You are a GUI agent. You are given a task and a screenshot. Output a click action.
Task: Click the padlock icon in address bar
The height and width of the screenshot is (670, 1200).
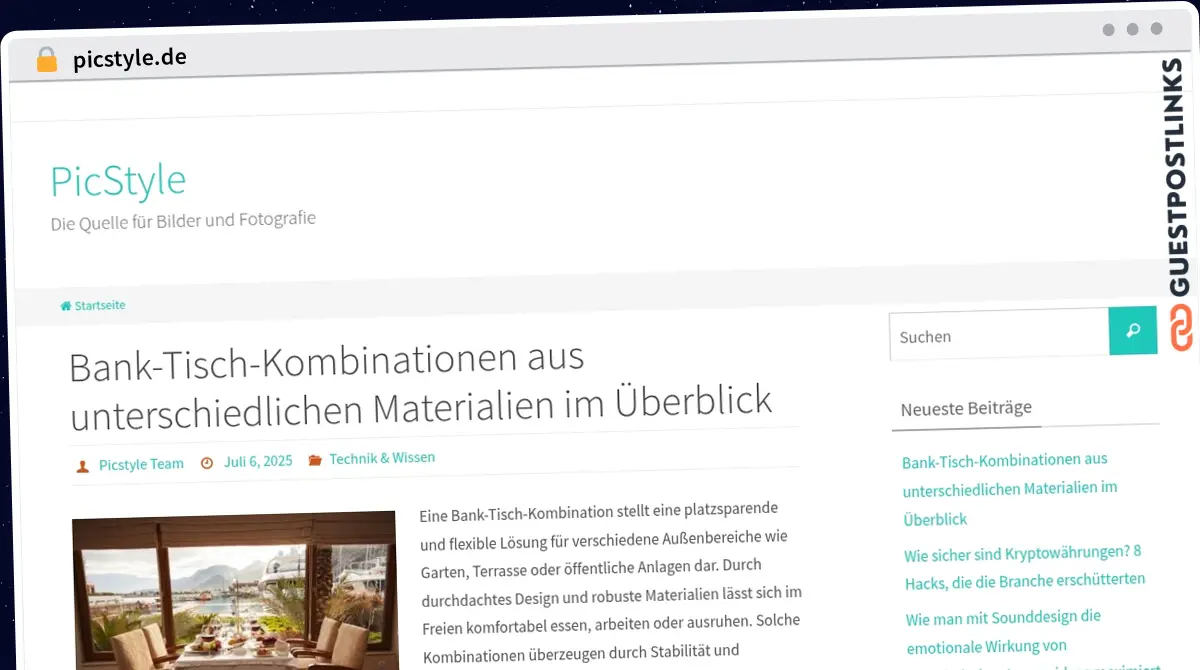47,59
